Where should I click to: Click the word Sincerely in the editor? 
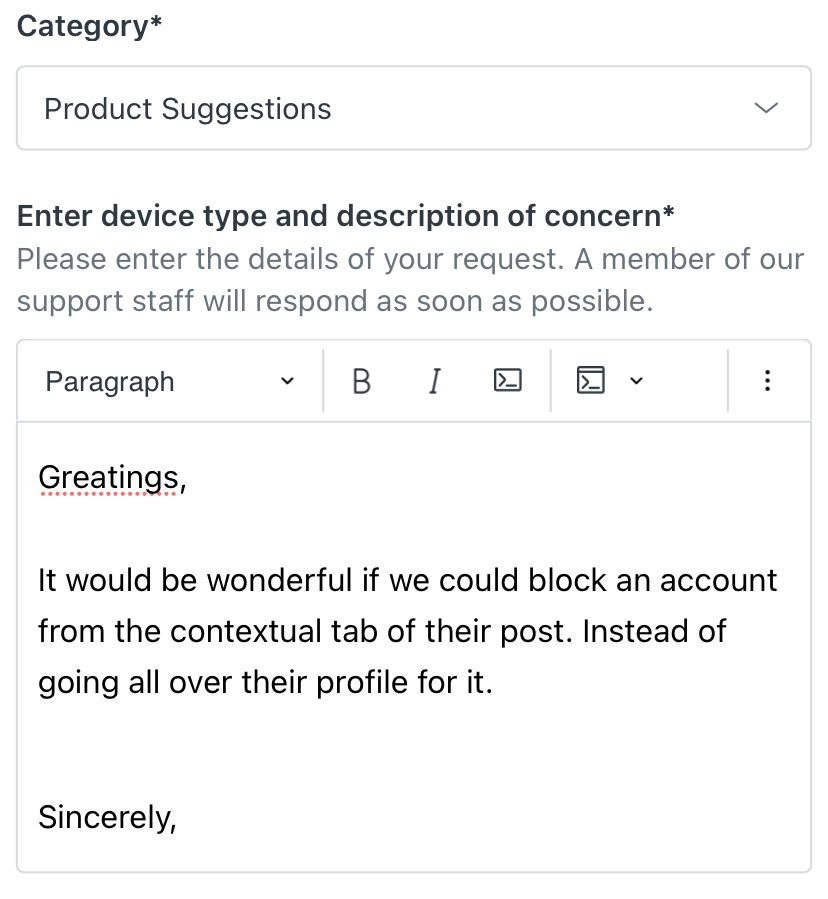[x=105, y=817]
